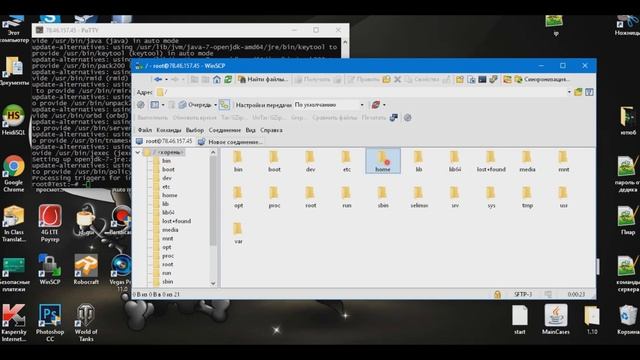Go back with the blue arrow in WinSCP
The height and width of the screenshot is (360, 640).
158,79
